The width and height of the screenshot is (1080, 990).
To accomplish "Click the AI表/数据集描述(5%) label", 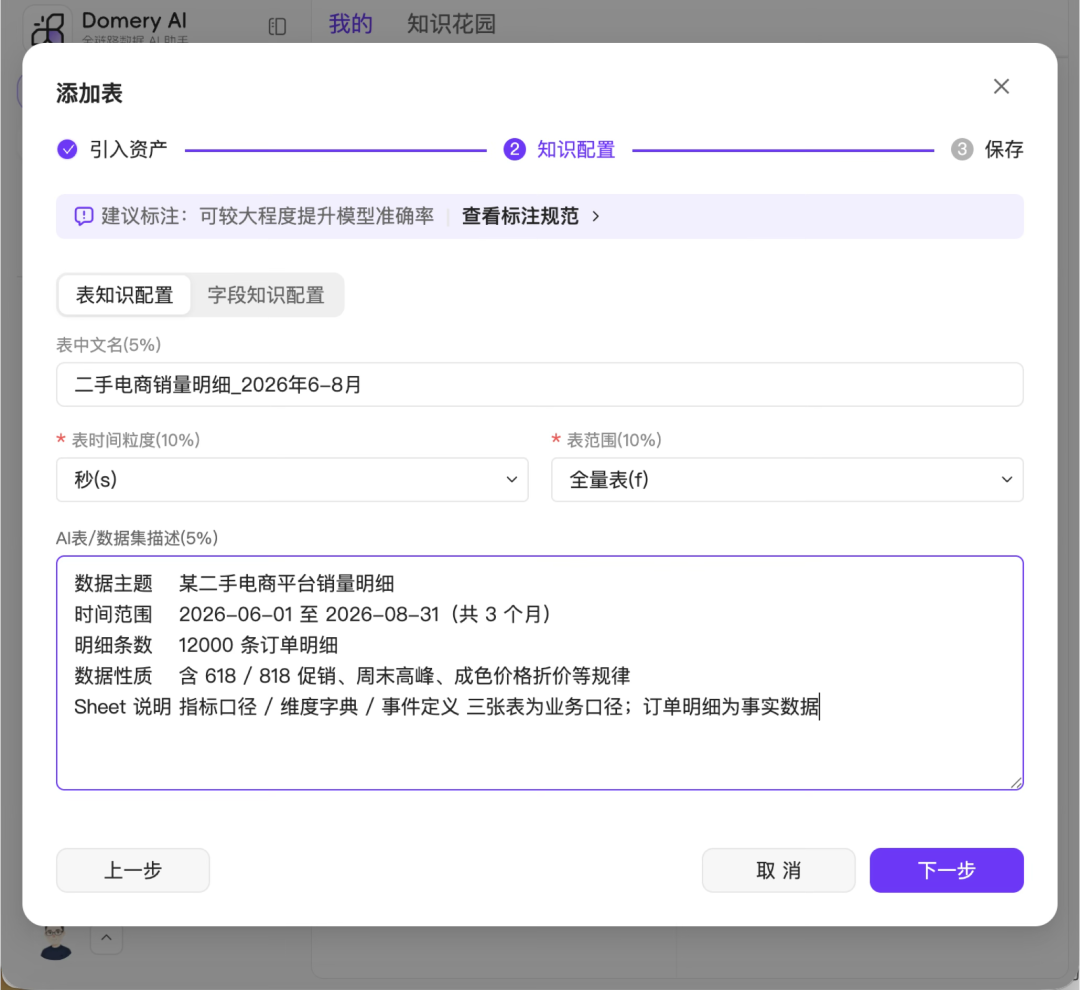I will coord(137,537).
